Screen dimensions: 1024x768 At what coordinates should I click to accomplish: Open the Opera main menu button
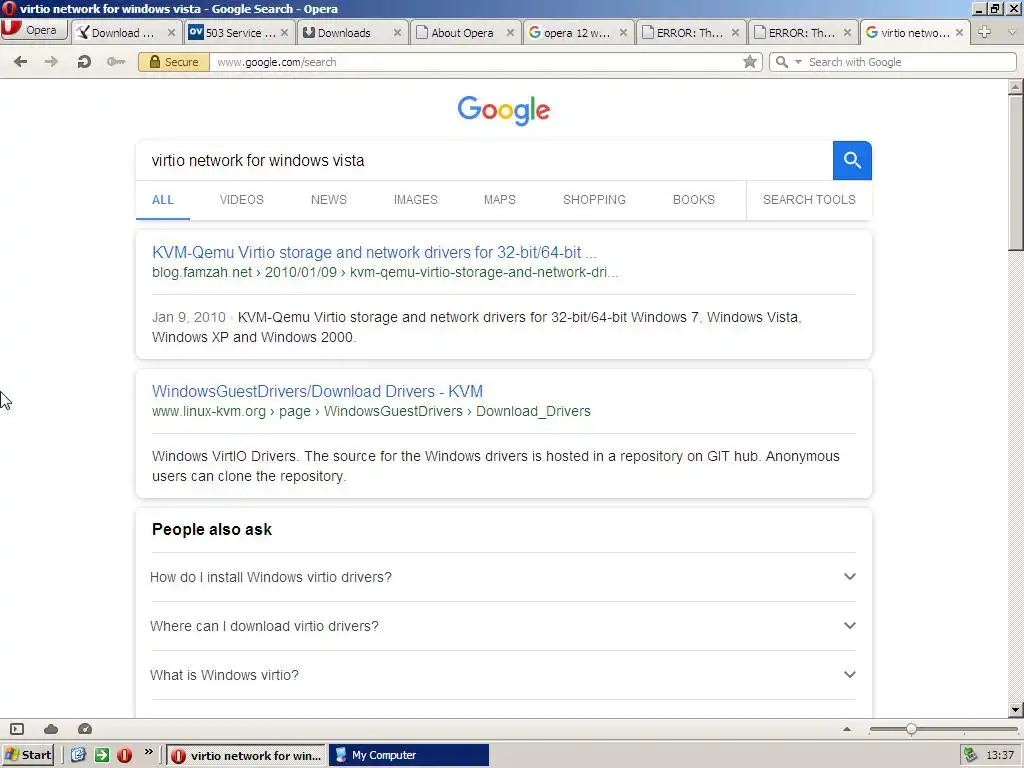pyautogui.click(x=34, y=30)
